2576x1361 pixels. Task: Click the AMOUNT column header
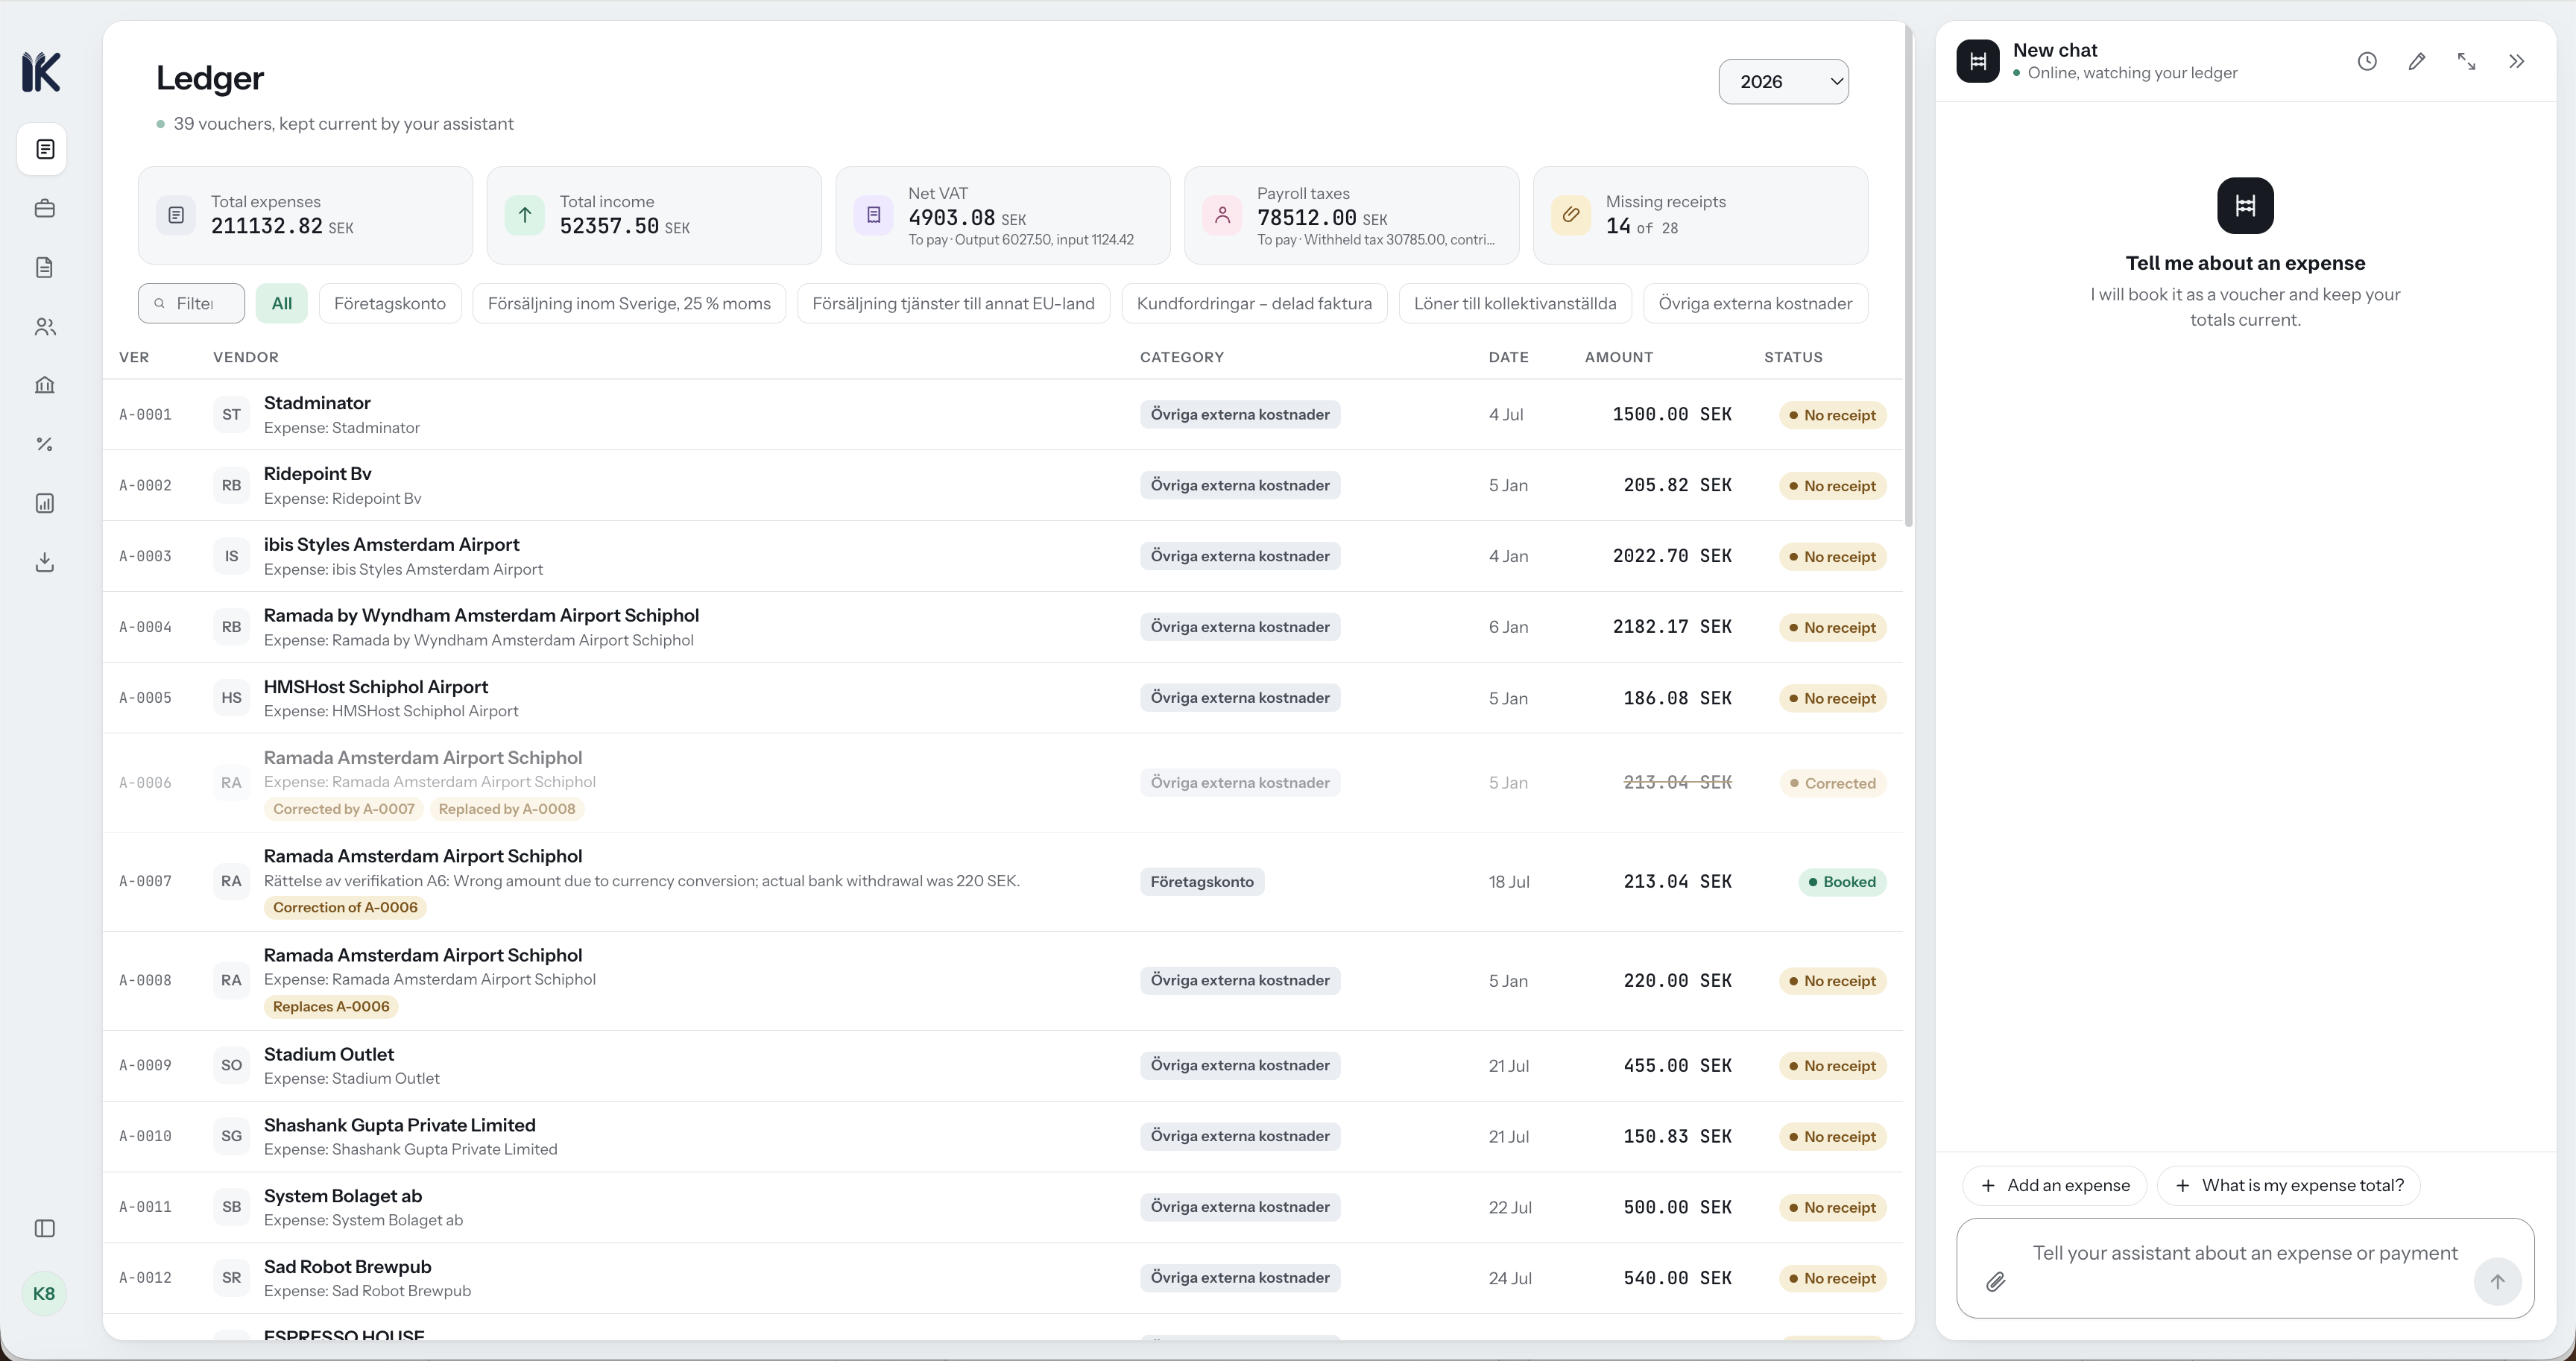tap(1619, 357)
